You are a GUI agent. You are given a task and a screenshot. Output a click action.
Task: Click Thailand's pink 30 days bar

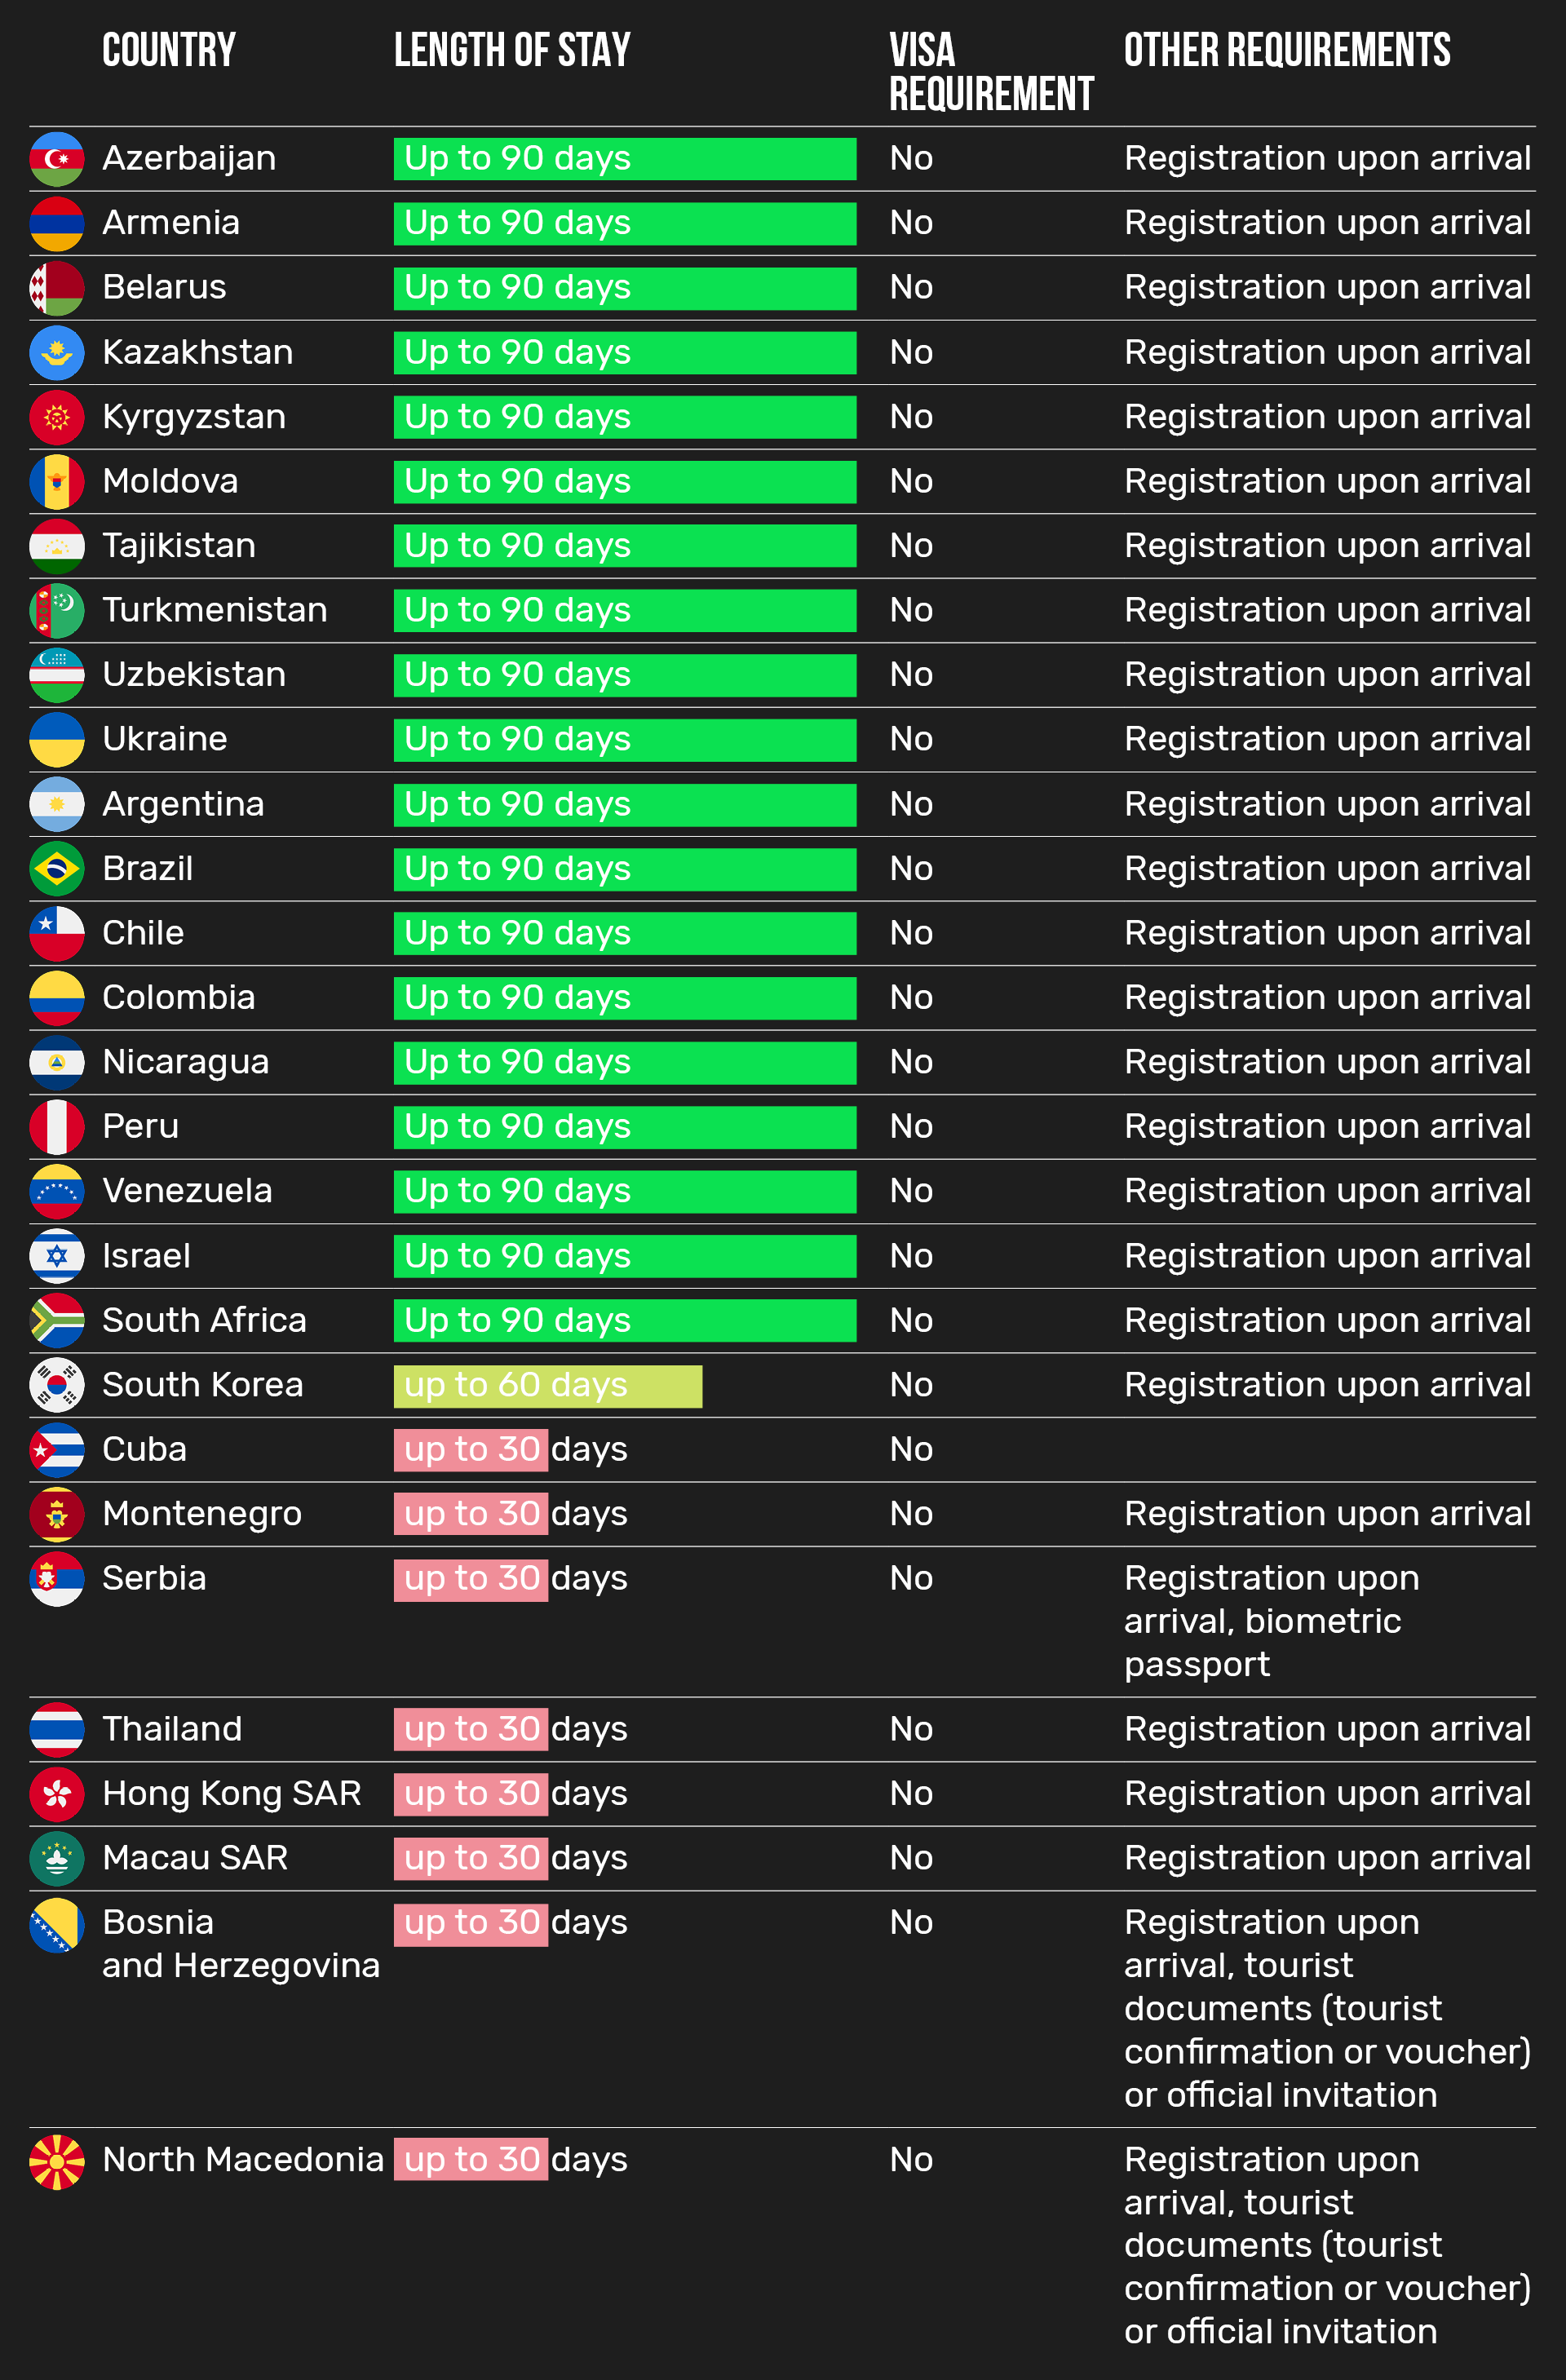pyautogui.click(x=471, y=1729)
